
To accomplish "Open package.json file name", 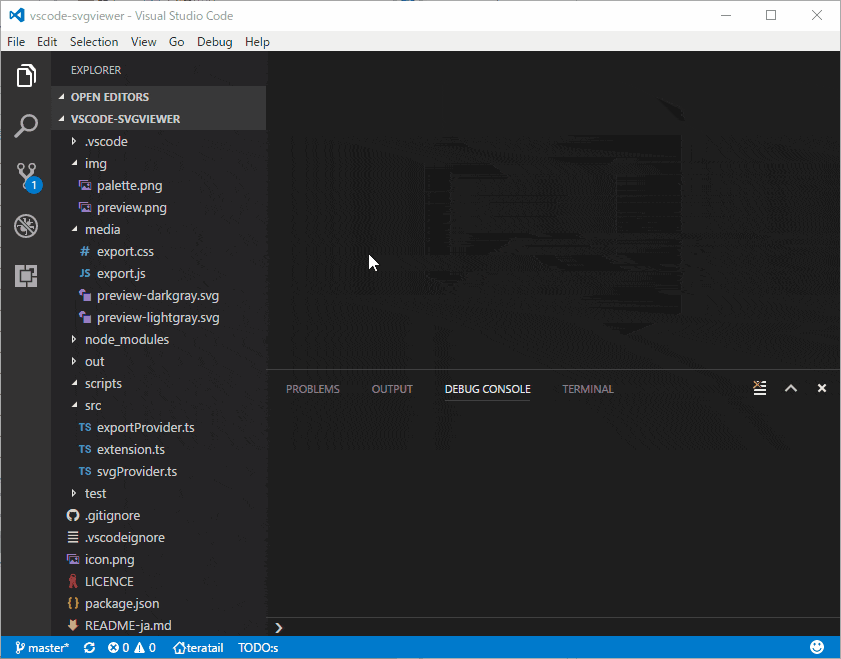I will (x=122, y=603).
